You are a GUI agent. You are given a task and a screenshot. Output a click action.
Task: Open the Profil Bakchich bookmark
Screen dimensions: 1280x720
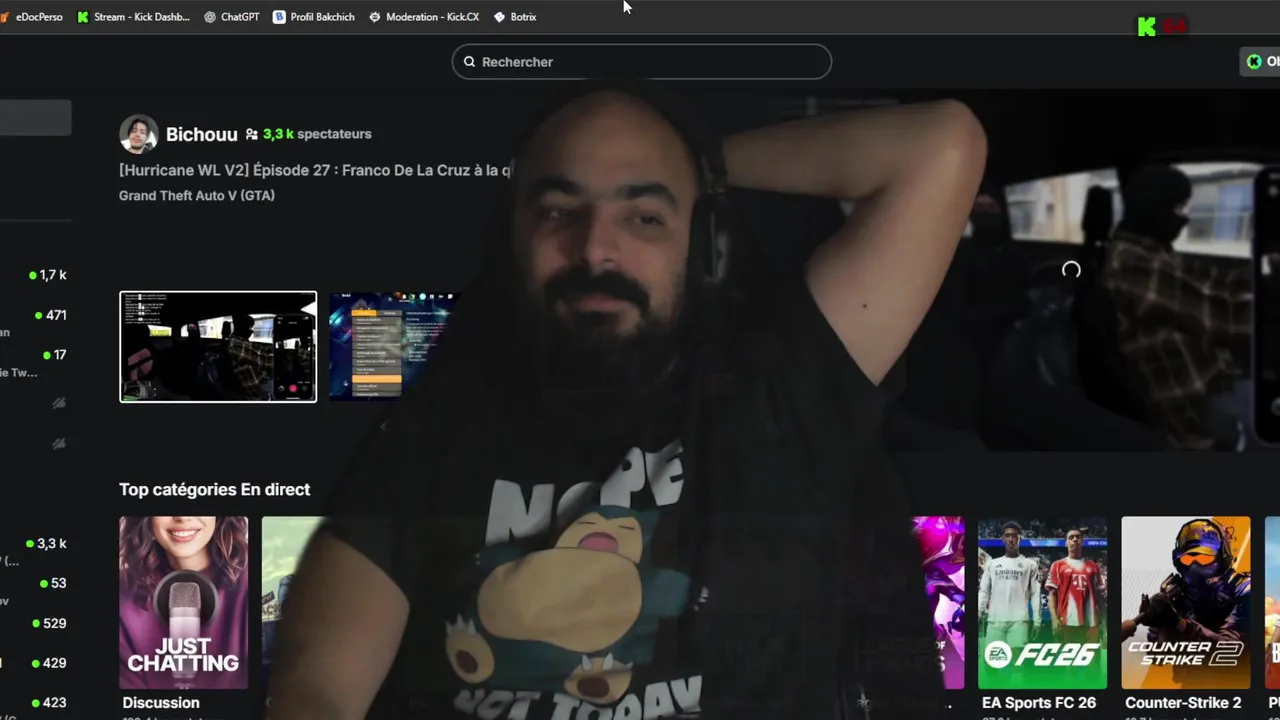[313, 17]
